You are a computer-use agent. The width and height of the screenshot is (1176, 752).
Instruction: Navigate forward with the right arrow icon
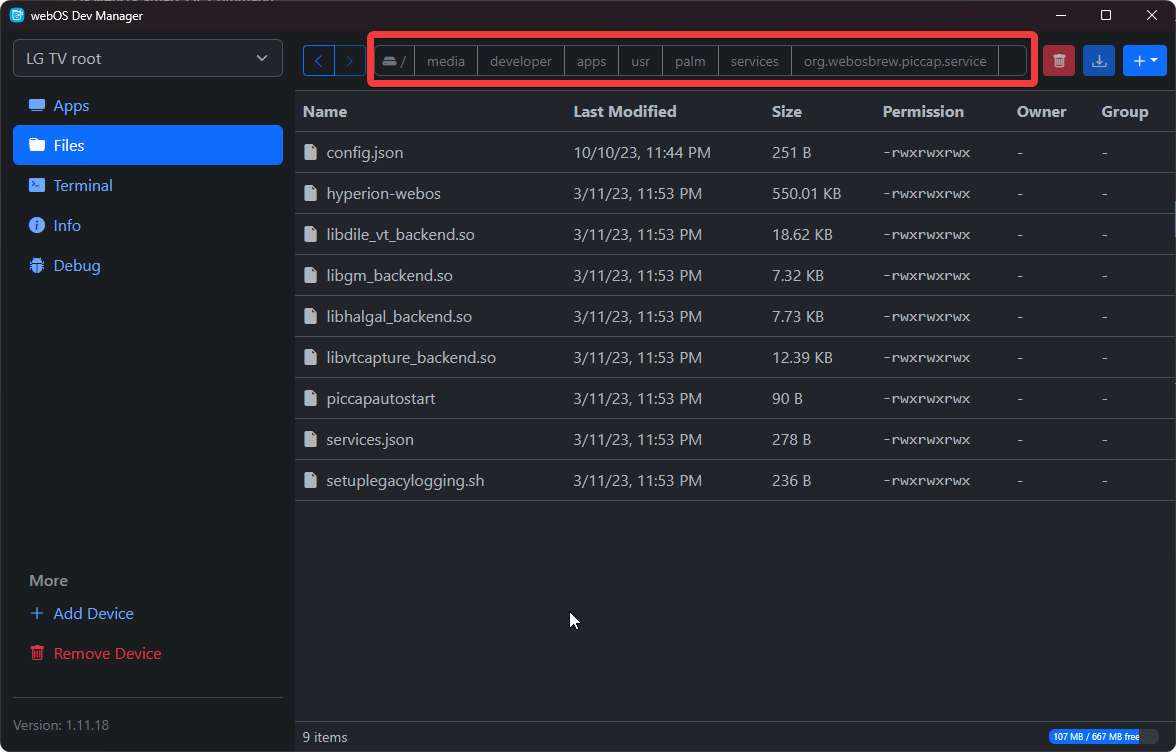click(x=348, y=60)
